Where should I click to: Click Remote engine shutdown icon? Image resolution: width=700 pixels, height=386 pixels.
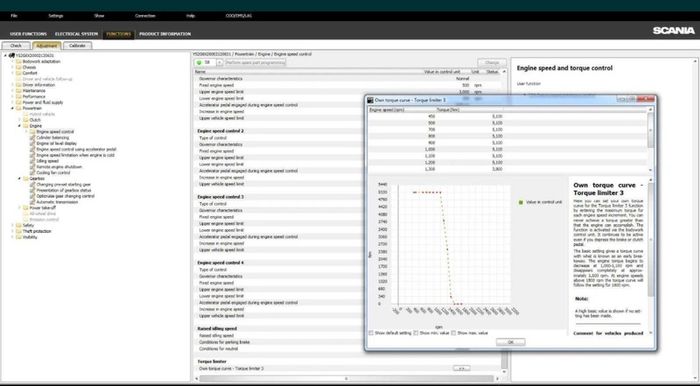pos(33,167)
